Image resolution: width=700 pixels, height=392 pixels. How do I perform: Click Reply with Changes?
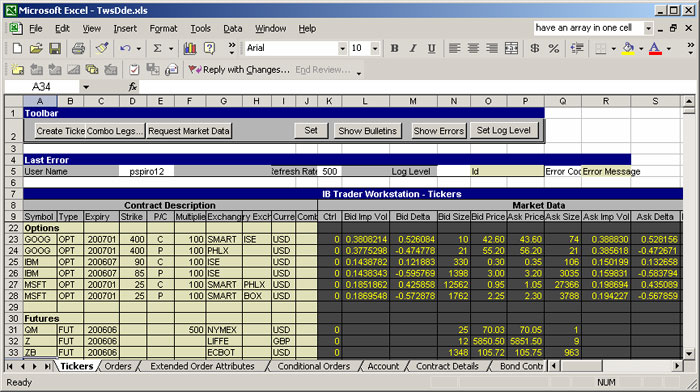tap(239, 69)
